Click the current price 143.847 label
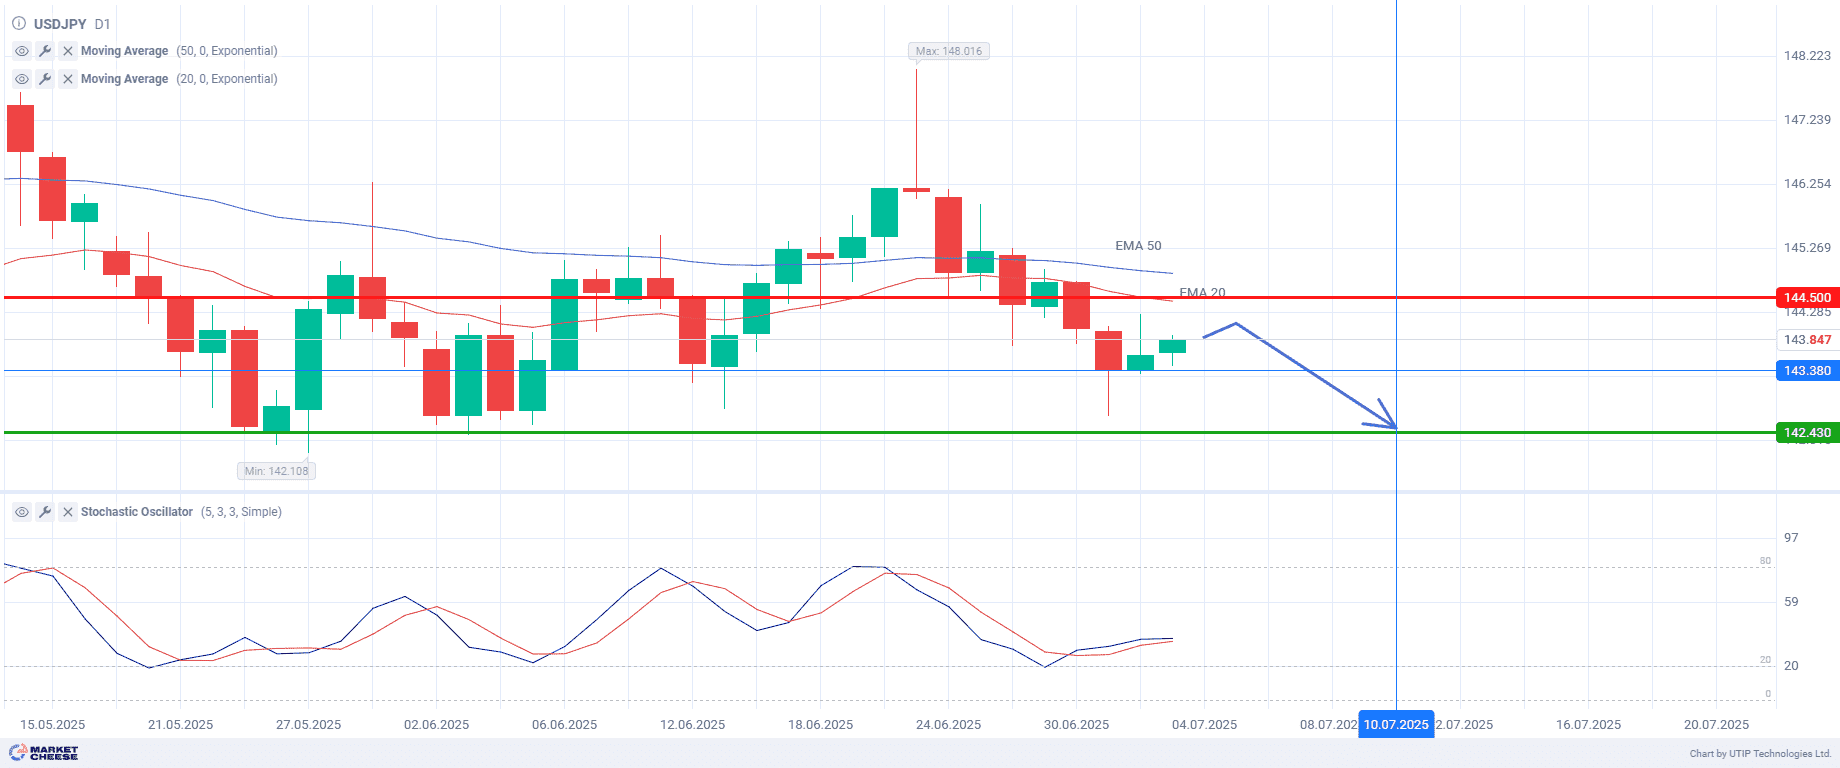Viewport: 1840px width, 768px height. click(1807, 340)
